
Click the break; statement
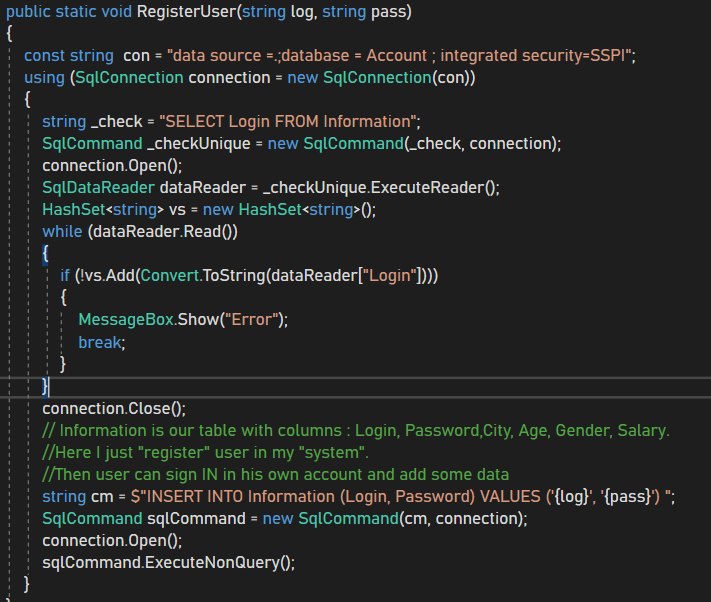pyautogui.click(x=102, y=342)
